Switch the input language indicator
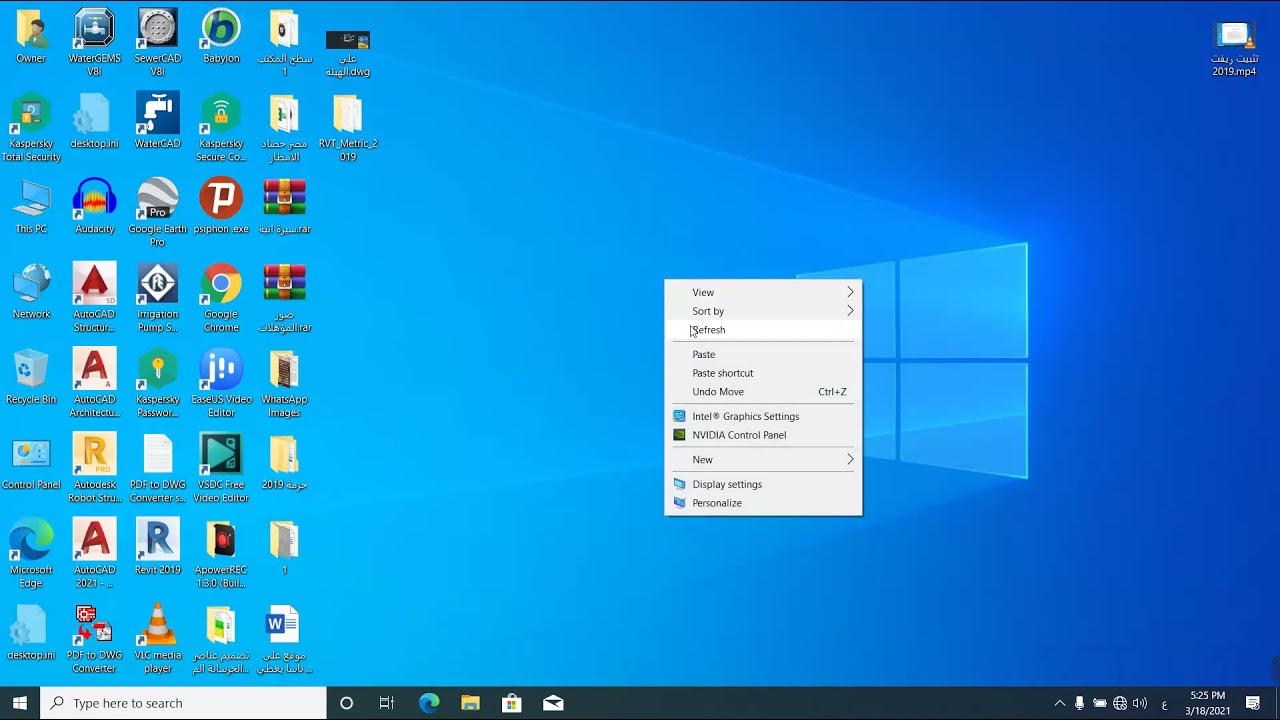Screen dimensions: 1280x720 [x=1164, y=703]
